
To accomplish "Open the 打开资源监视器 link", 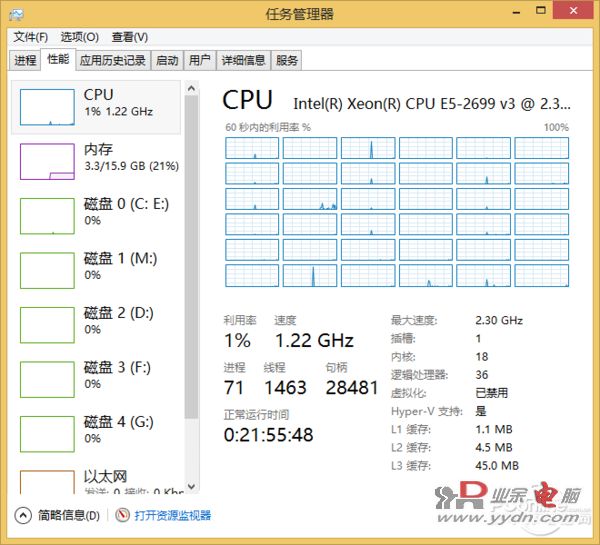I will tap(173, 515).
